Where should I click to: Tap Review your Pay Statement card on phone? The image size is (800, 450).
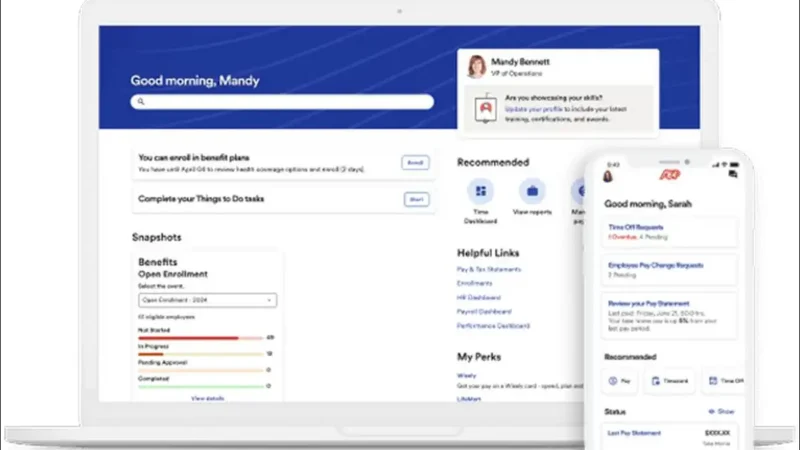669,316
